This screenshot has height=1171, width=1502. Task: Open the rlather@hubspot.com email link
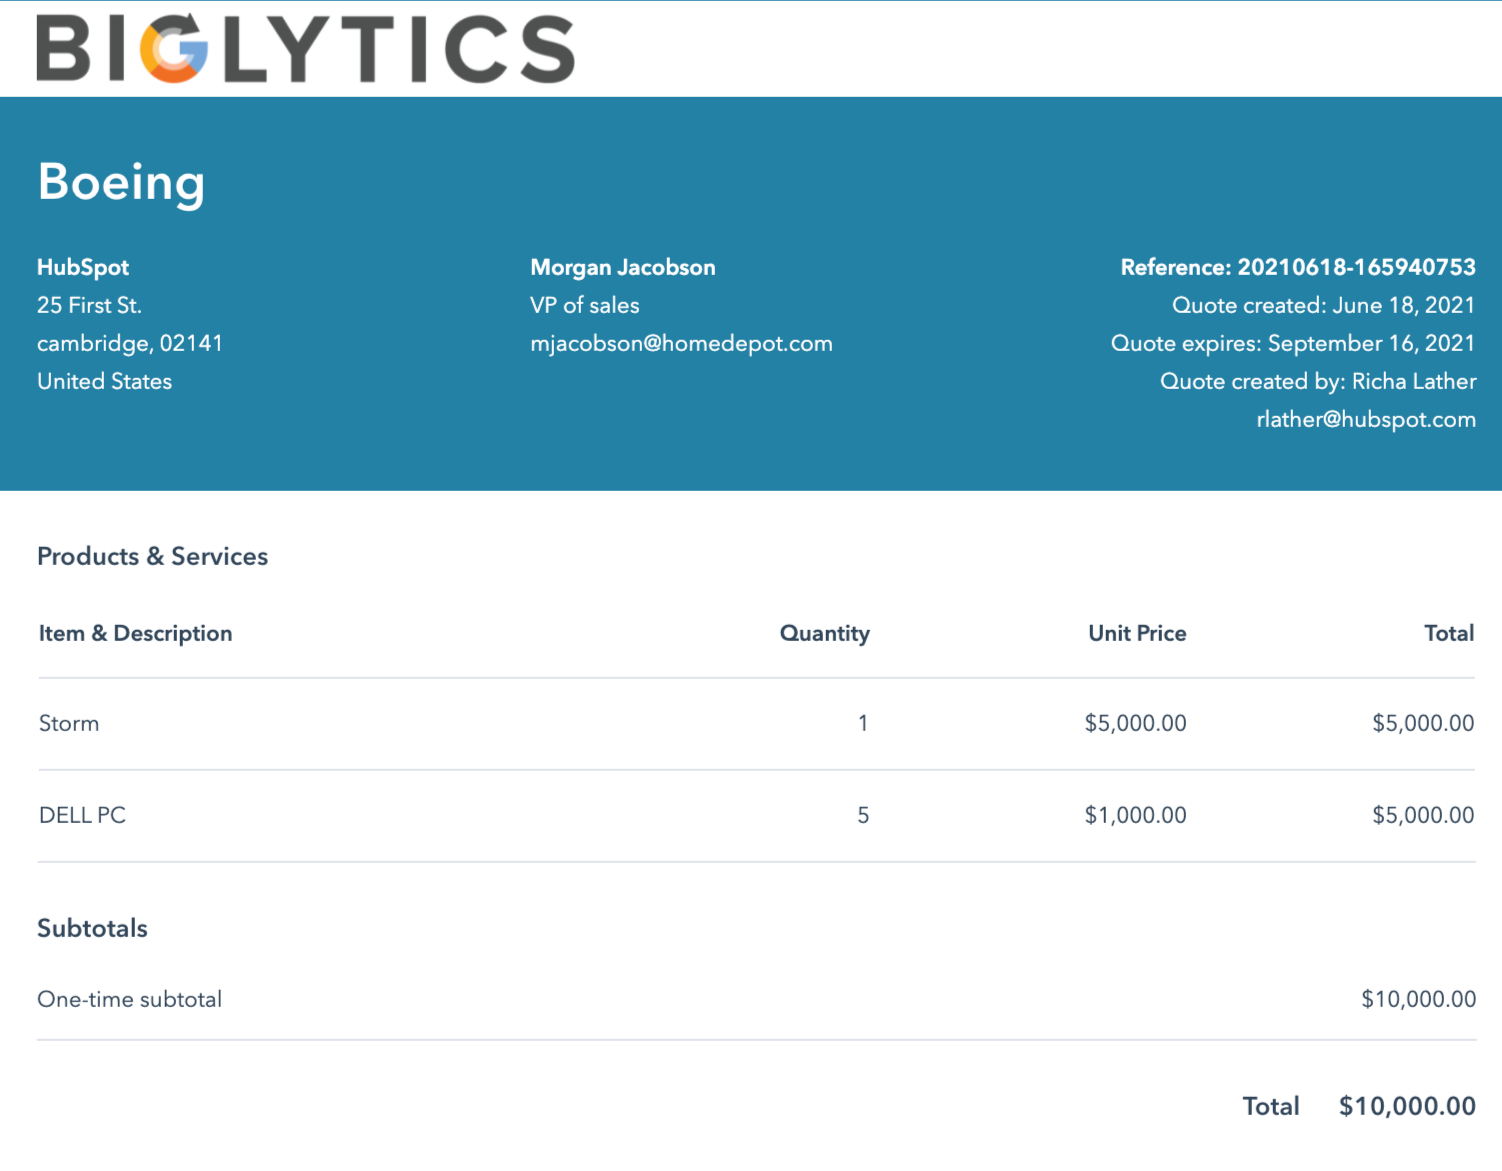point(1367,419)
